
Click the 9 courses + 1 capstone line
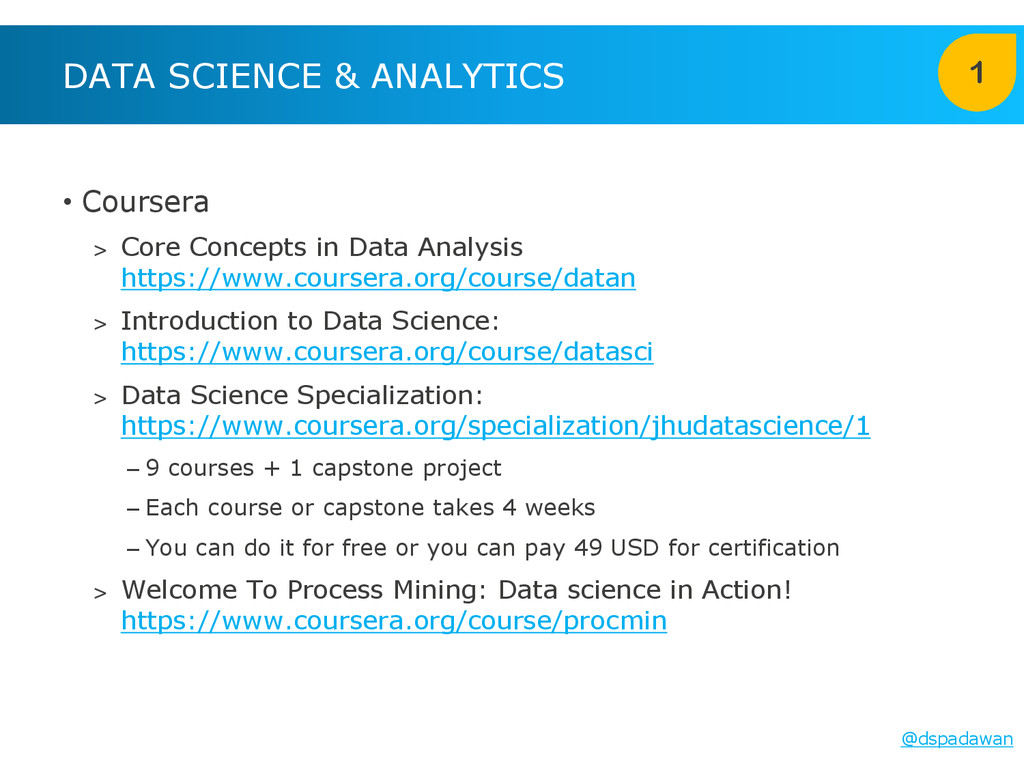tap(322, 468)
